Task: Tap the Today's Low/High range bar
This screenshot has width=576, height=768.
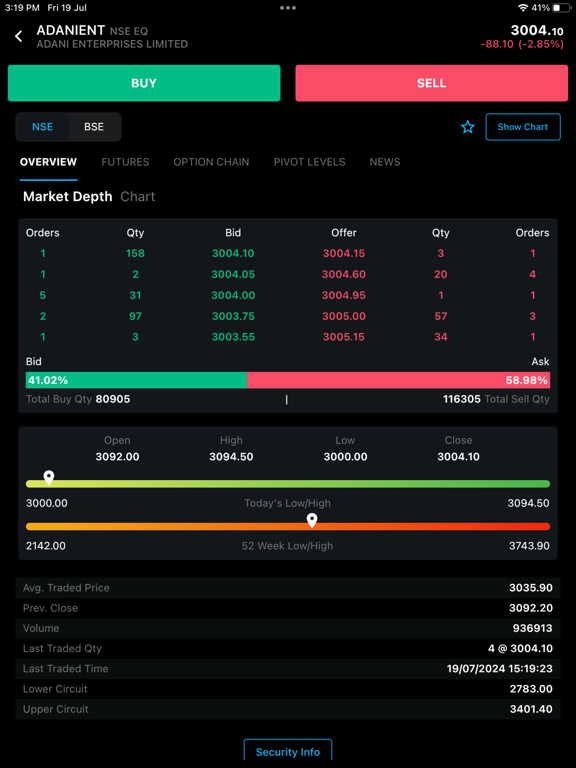Action: tap(288, 484)
